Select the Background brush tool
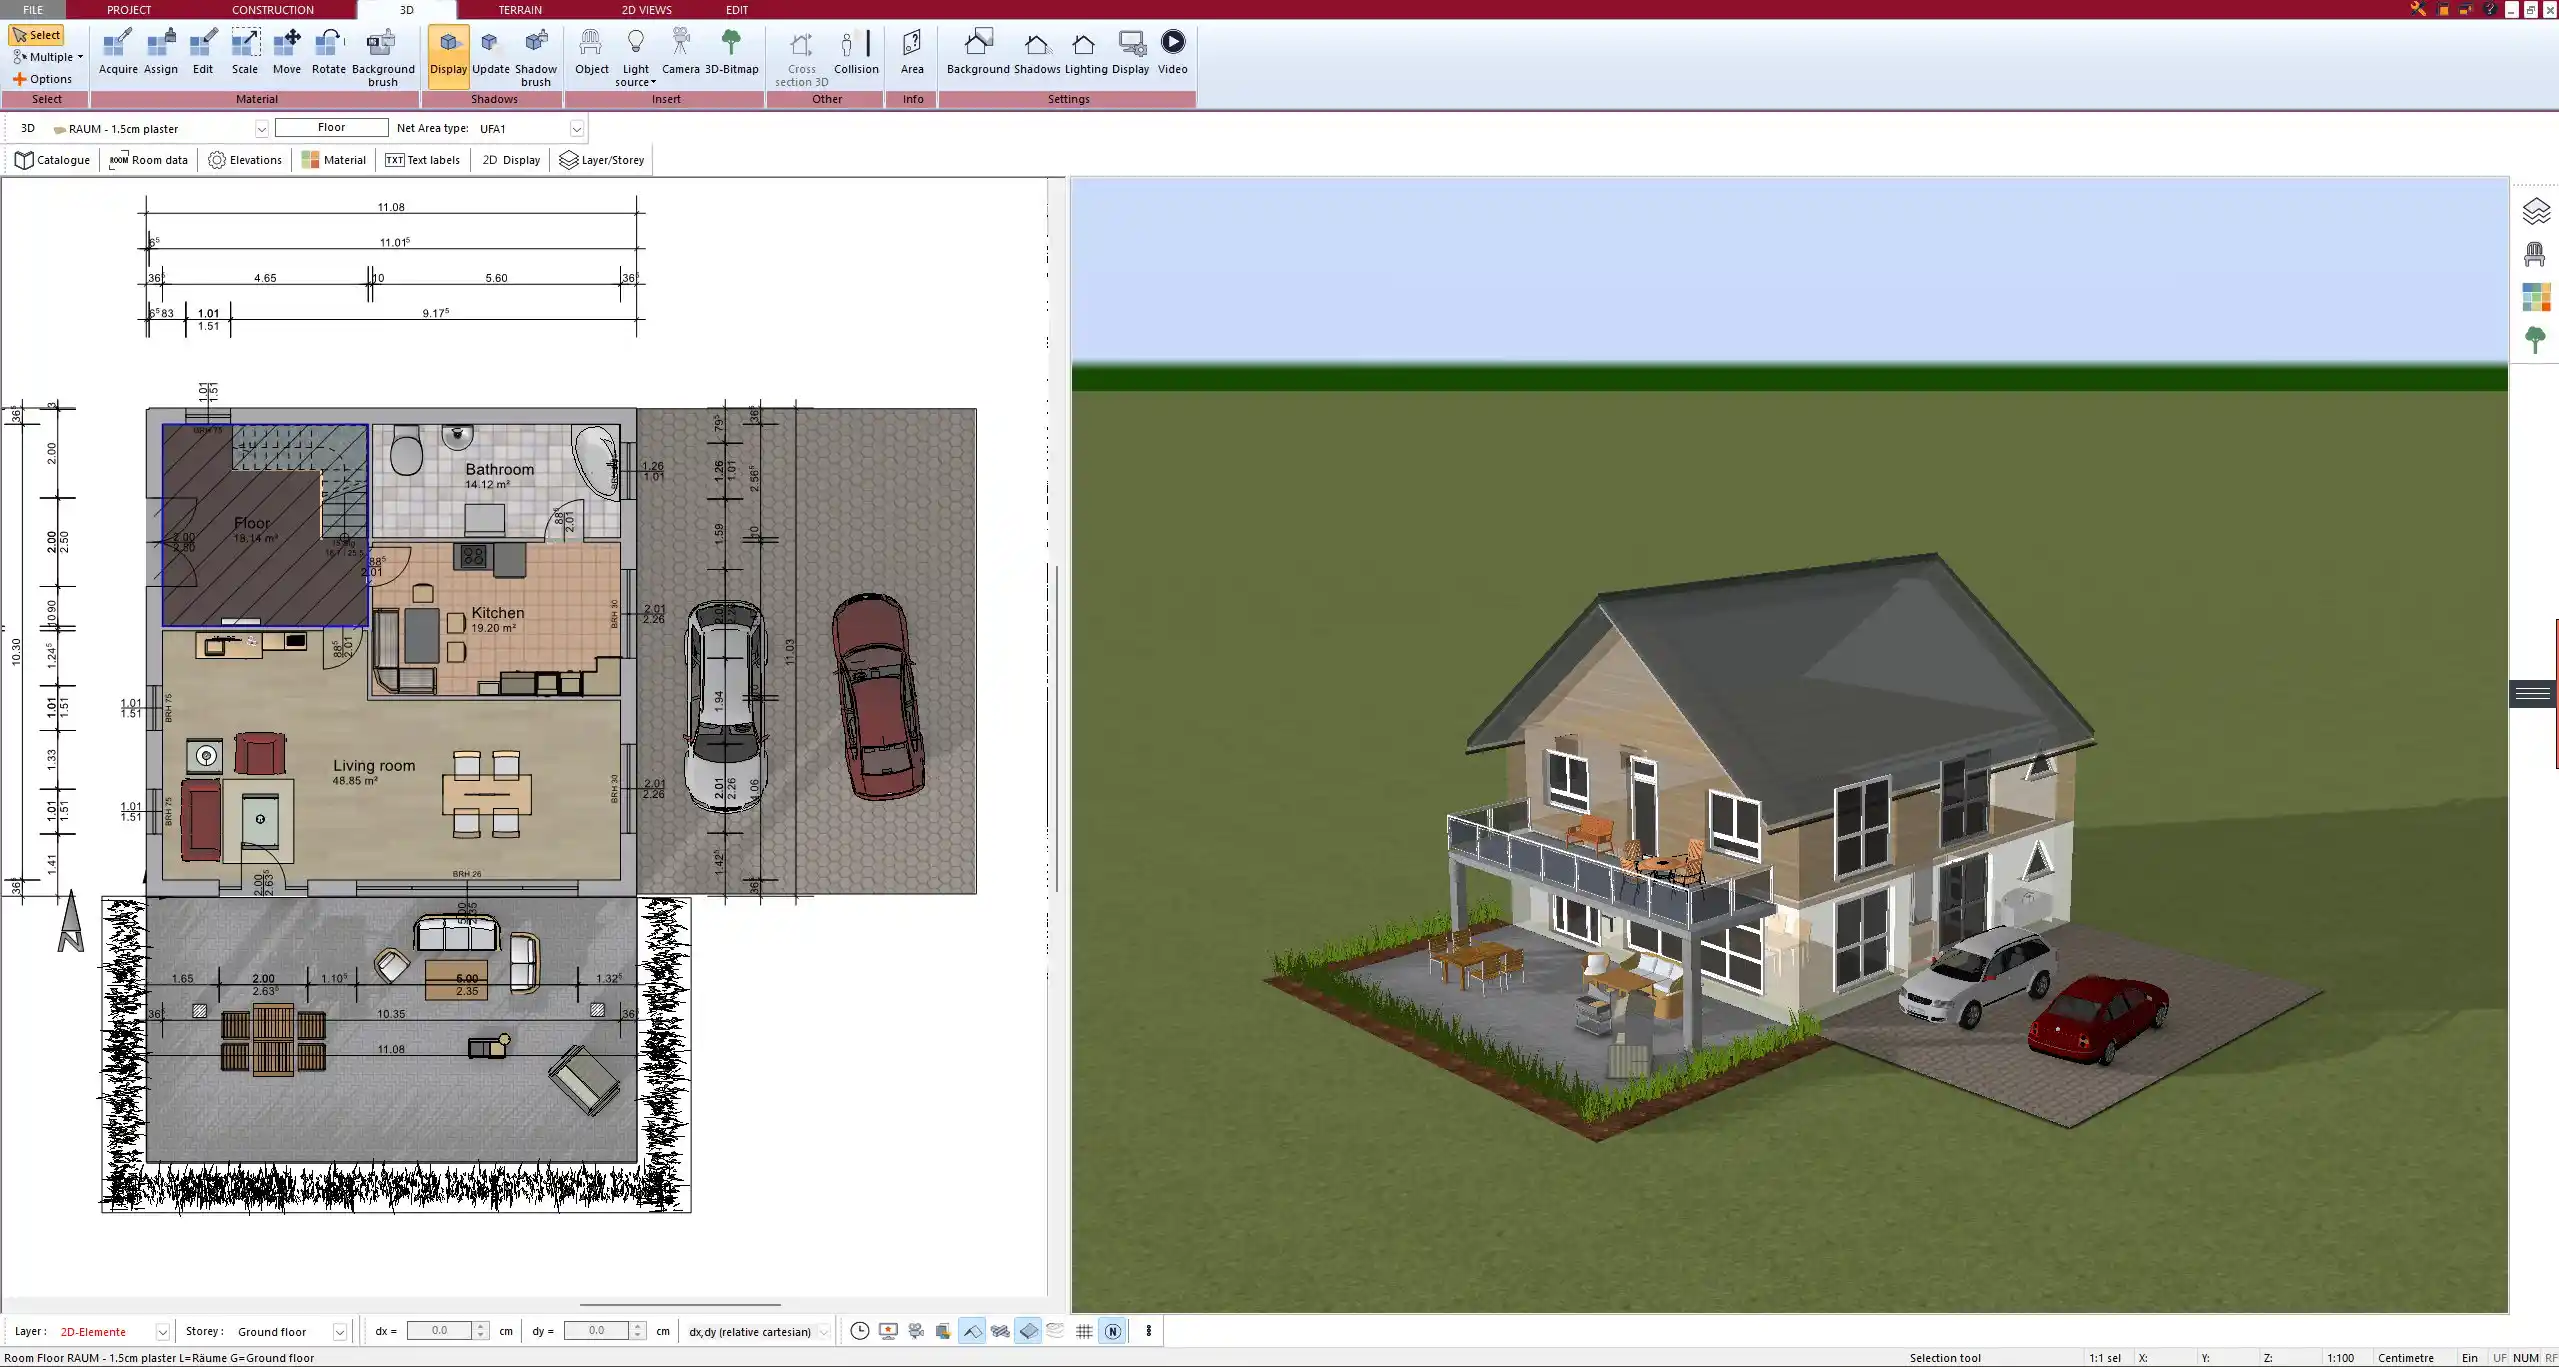The image size is (2559, 1367). (383, 58)
